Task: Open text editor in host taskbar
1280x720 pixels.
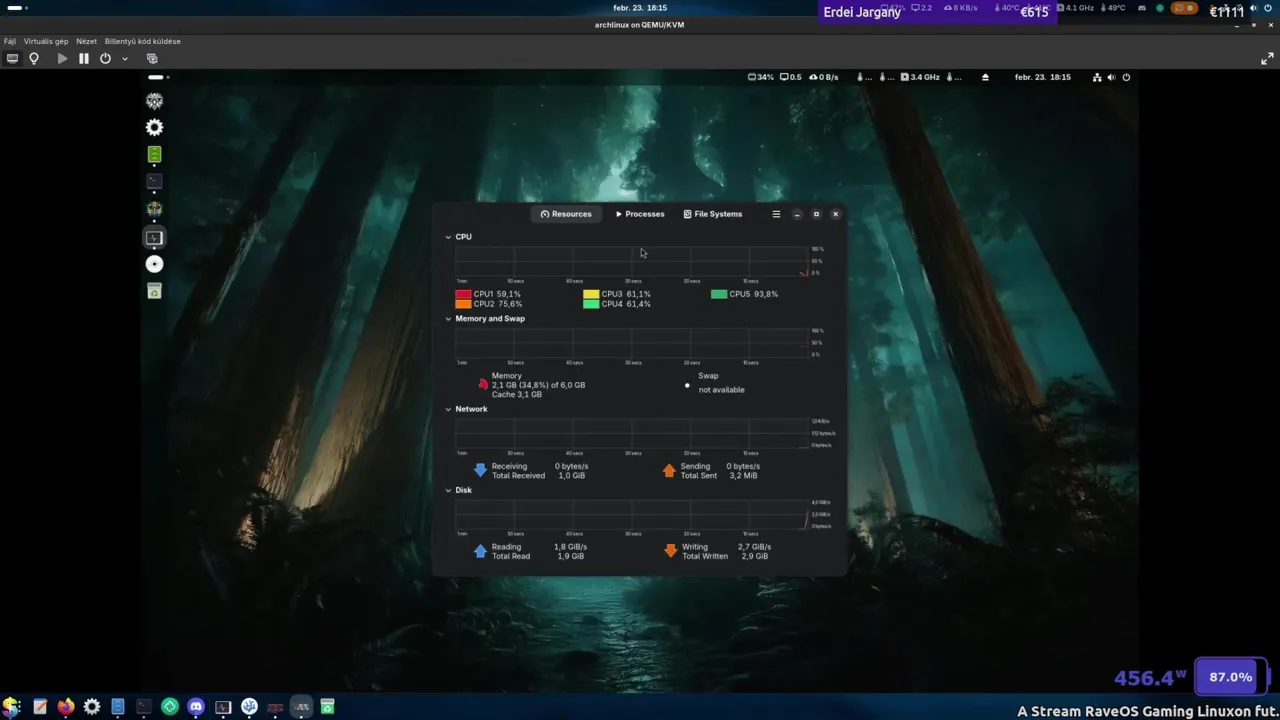Action: pos(39,707)
